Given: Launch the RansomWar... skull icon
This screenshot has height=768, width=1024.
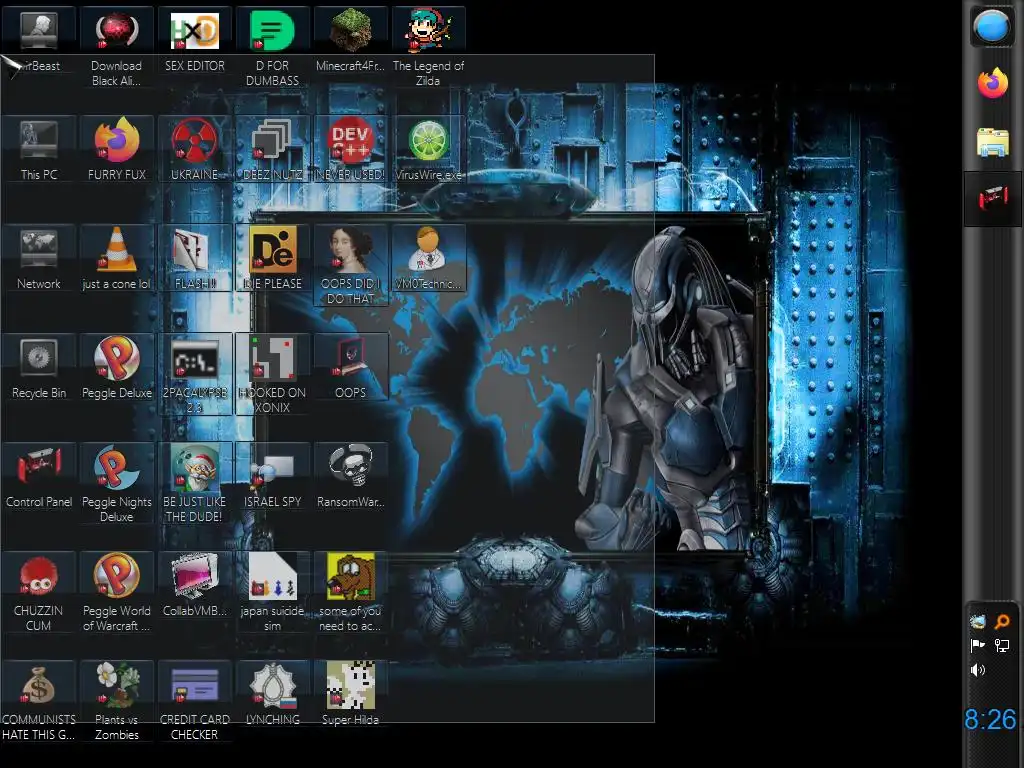Looking at the screenshot, I should [x=351, y=466].
